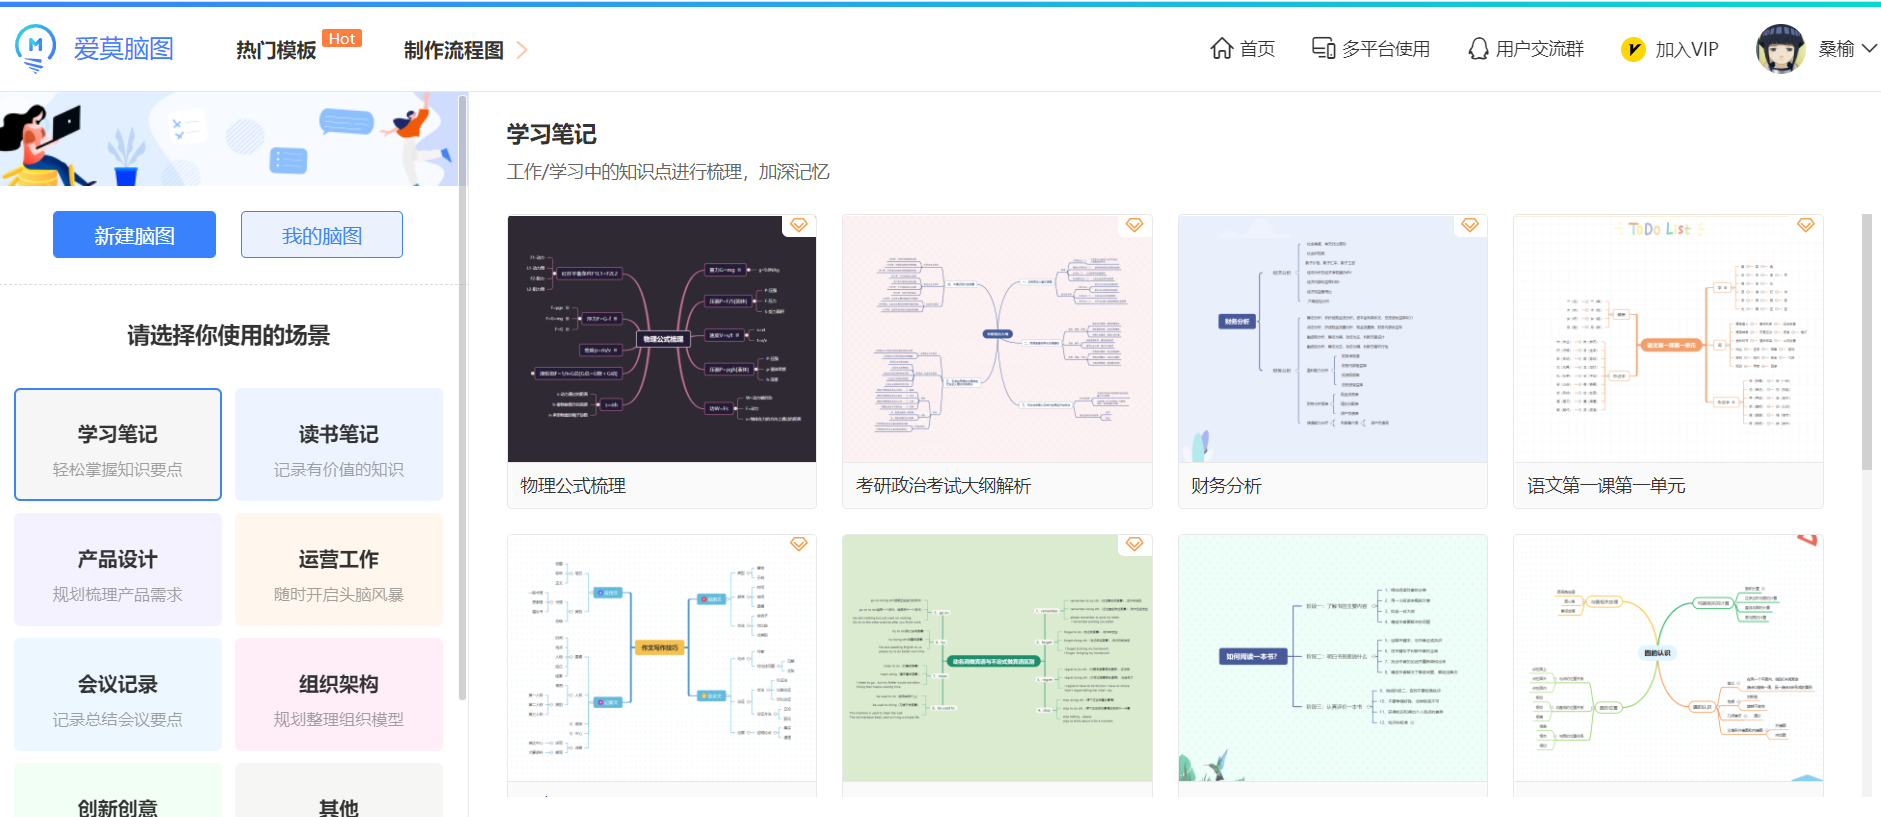Select the 组织架构 scenario
This screenshot has height=817, width=1881.
tap(339, 694)
